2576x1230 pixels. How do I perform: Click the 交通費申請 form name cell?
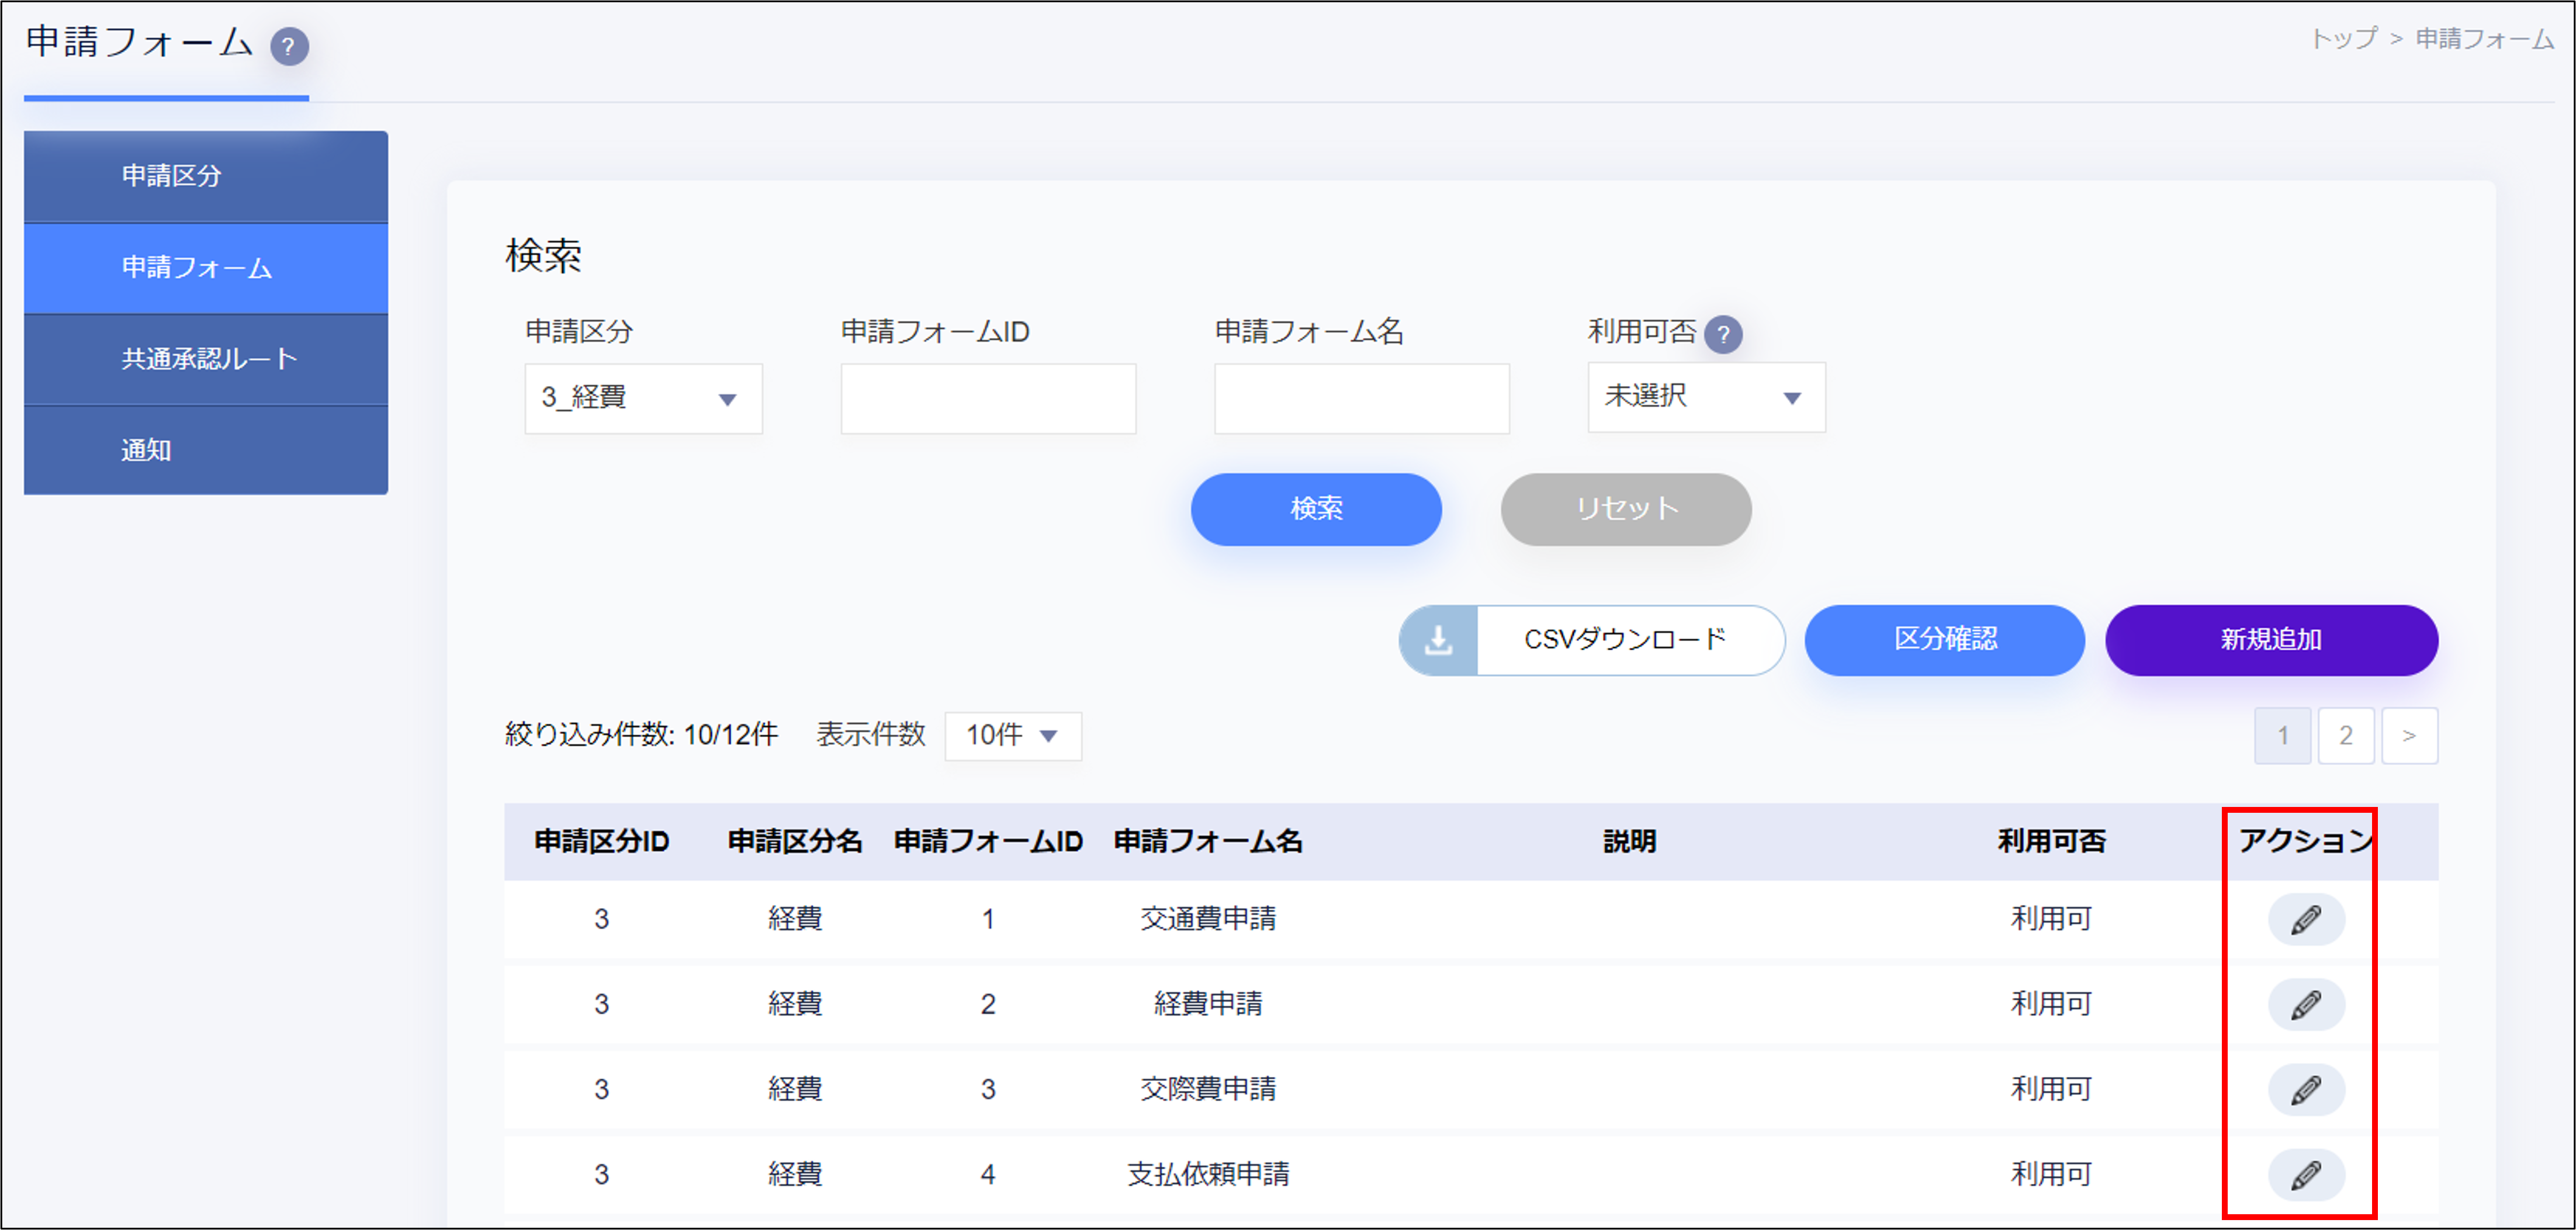tap(1208, 919)
